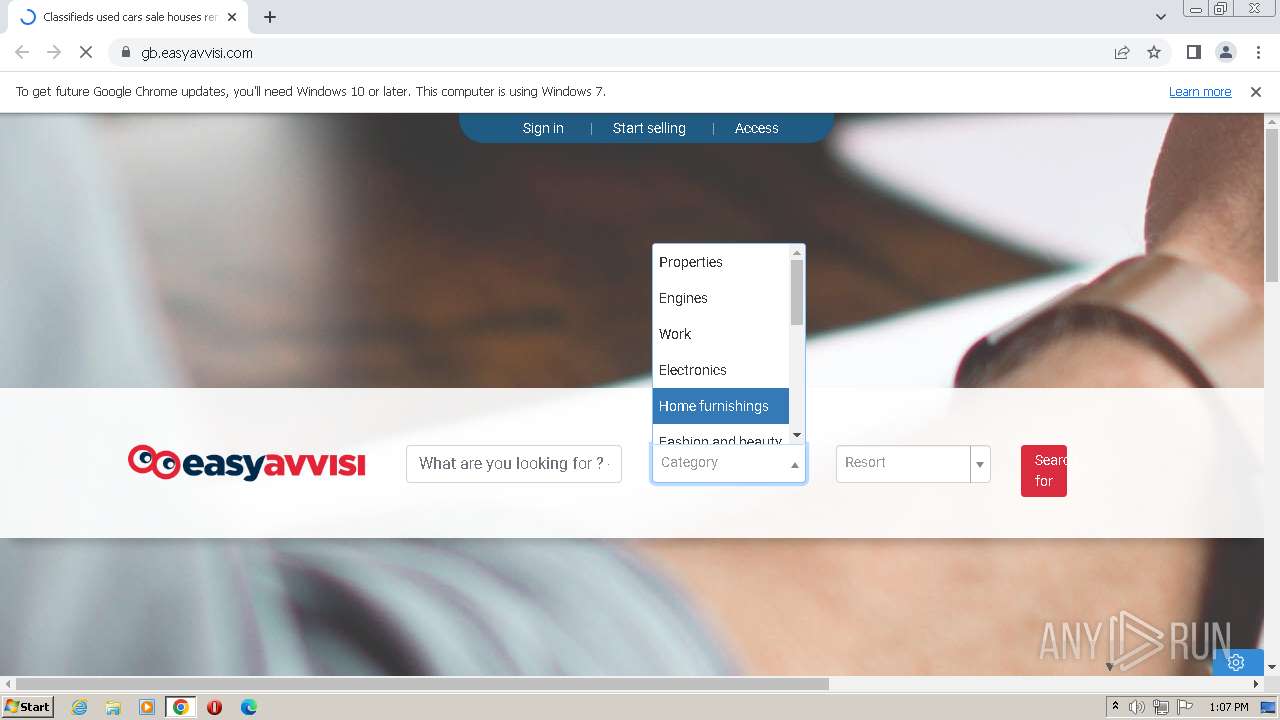Focus the What are you looking for field
Screen dimensions: 1280x720
(x=514, y=464)
